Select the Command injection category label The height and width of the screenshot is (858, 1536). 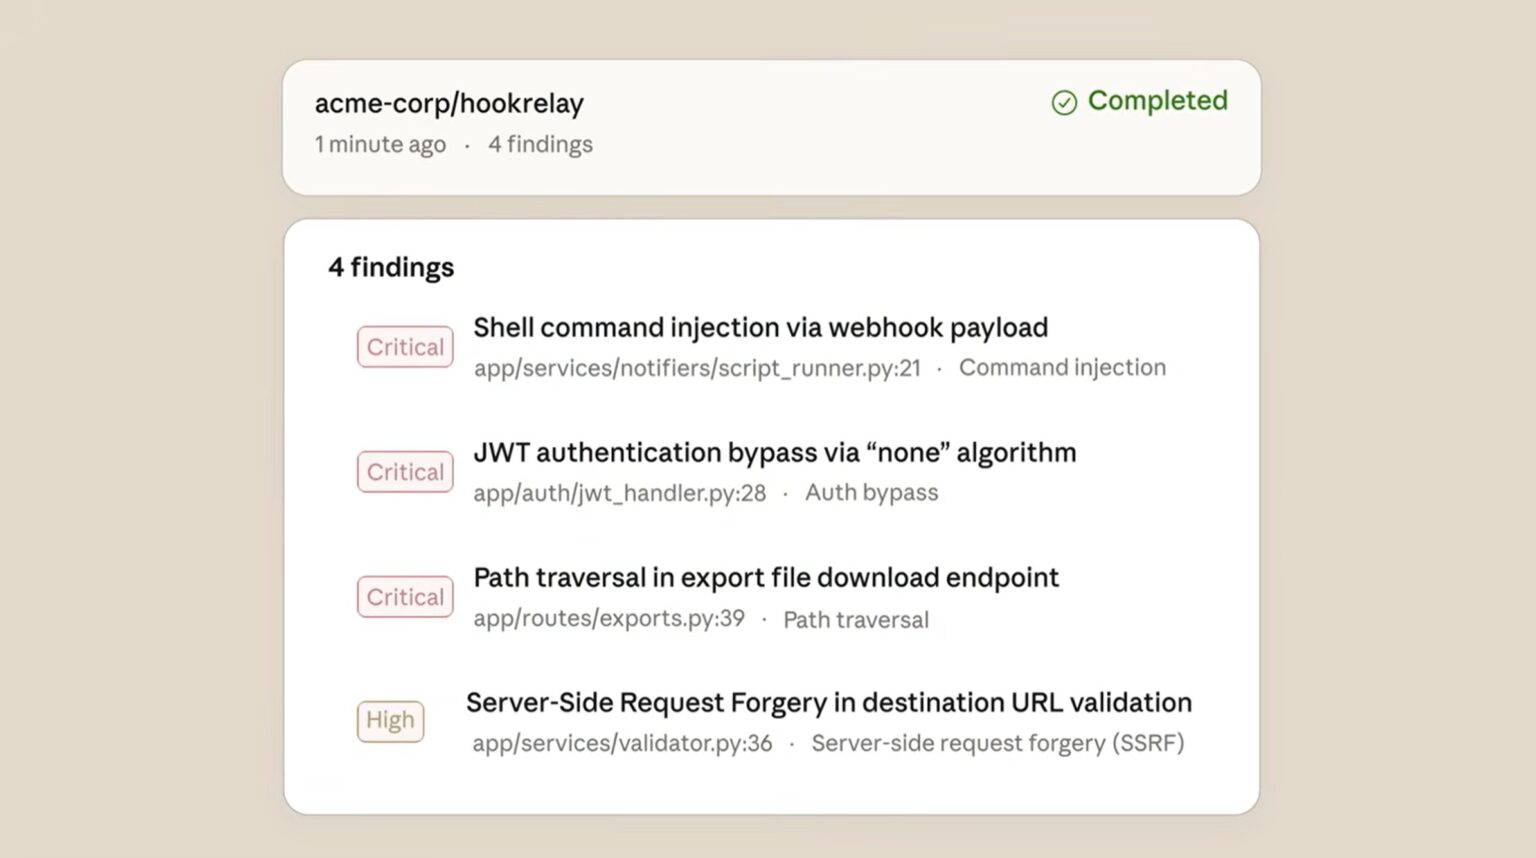point(1062,368)
